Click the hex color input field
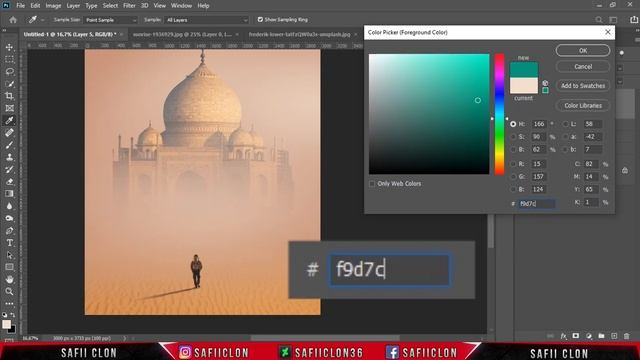This screenshot has height=360, width=640. 536,203
